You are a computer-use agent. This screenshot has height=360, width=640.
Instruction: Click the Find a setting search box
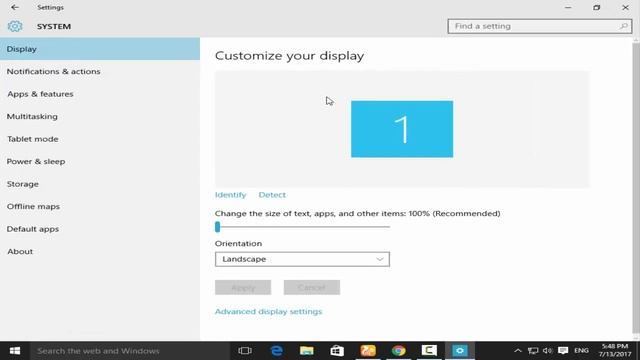click(x=540, y=26)
